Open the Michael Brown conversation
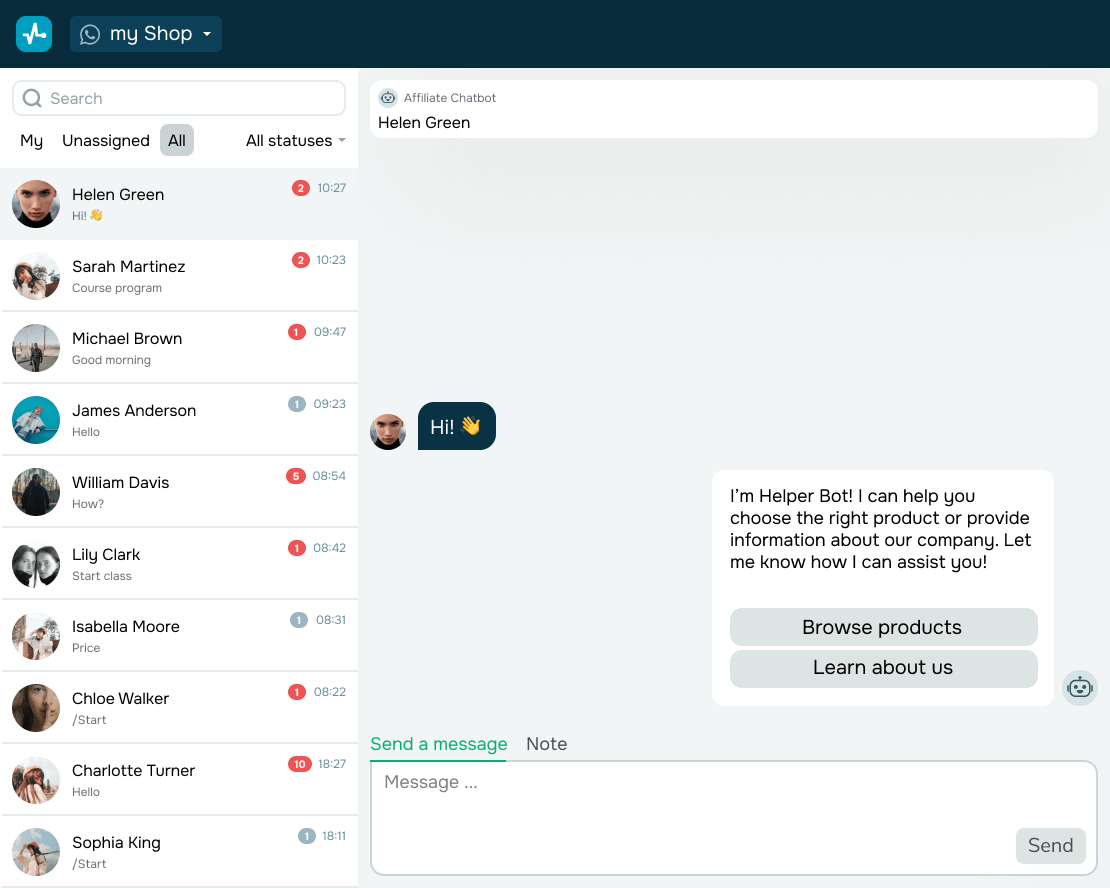1110x888 pixels. tap(179, 348)
